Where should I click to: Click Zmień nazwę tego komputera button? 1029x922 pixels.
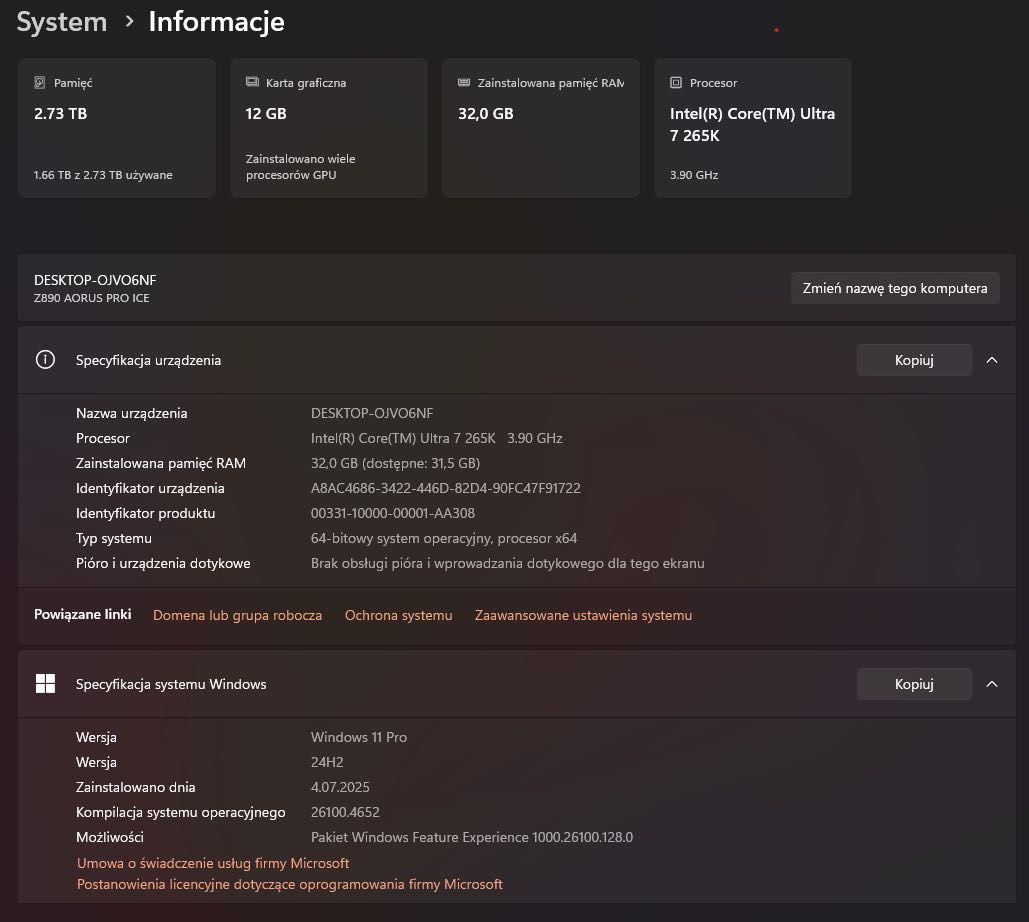tap(894, 288)
